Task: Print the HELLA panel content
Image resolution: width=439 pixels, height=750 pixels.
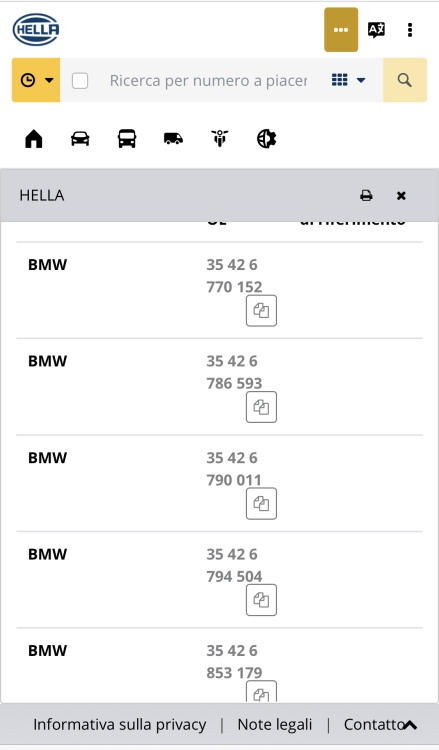Action: (x=366, y=196)
